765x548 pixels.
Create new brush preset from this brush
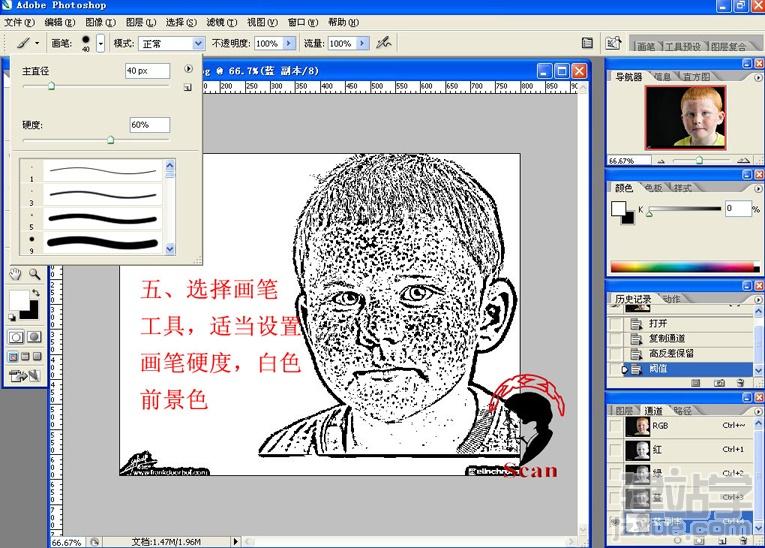coord(188,88)
